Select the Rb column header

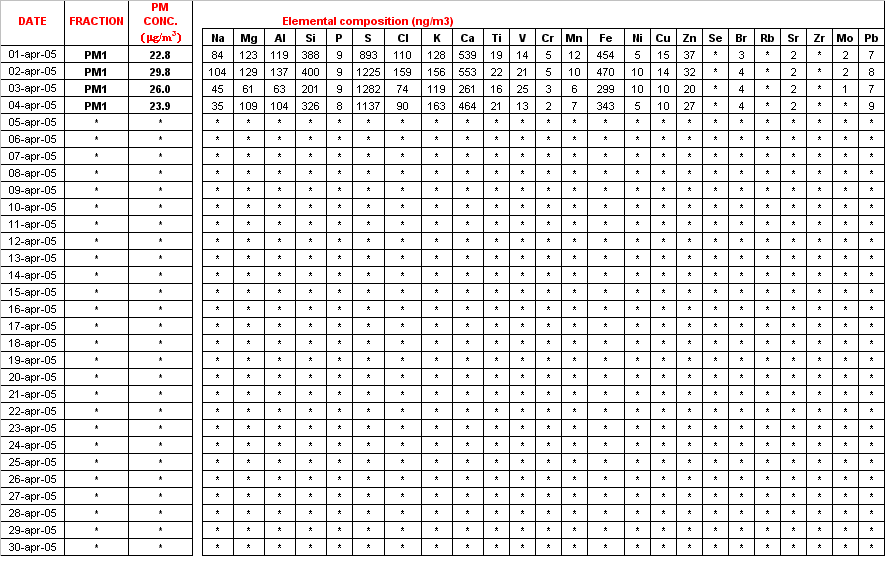click(767, 38)
